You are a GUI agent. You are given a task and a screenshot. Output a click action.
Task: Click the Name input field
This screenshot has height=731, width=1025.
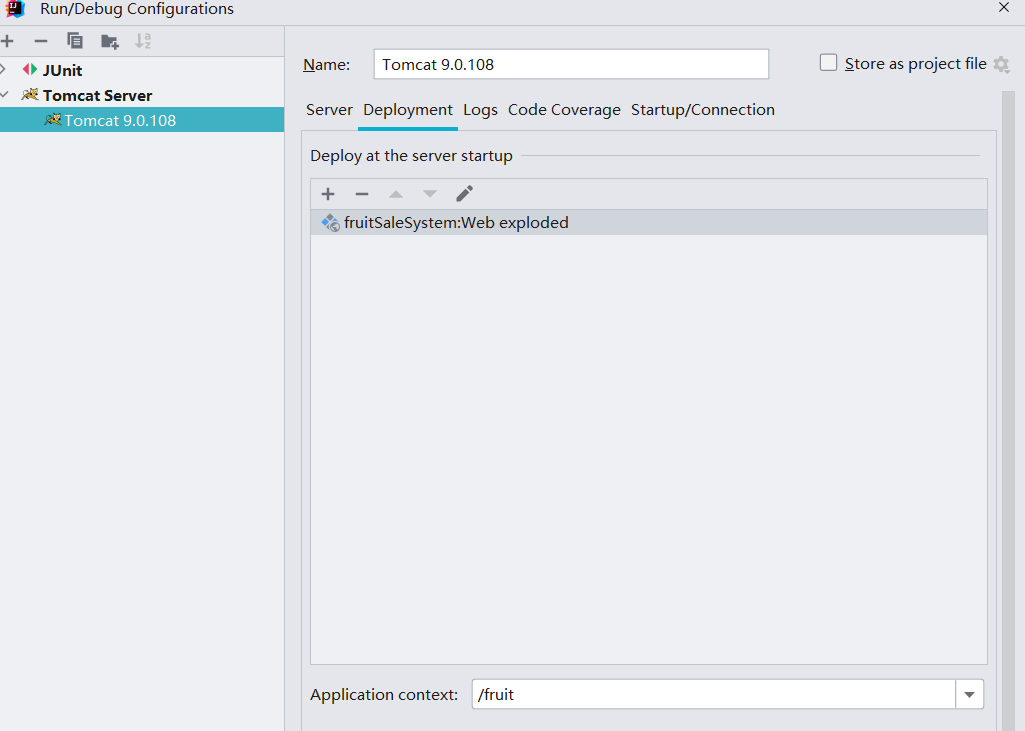click(570, 64)
